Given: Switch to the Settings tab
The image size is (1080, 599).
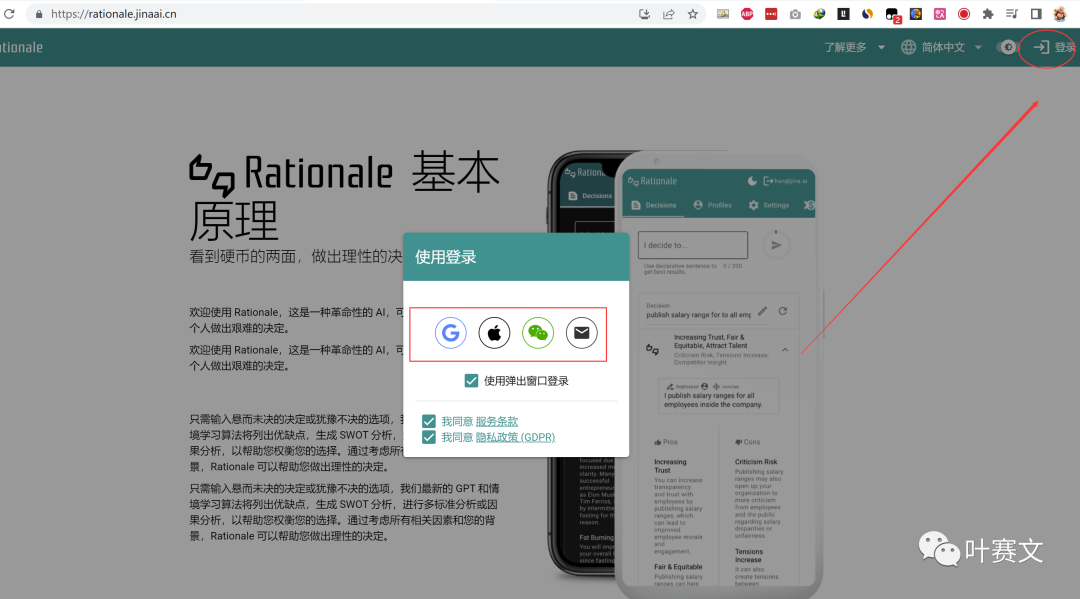Looking at the screenshot, I should click(x=772, y=204).
